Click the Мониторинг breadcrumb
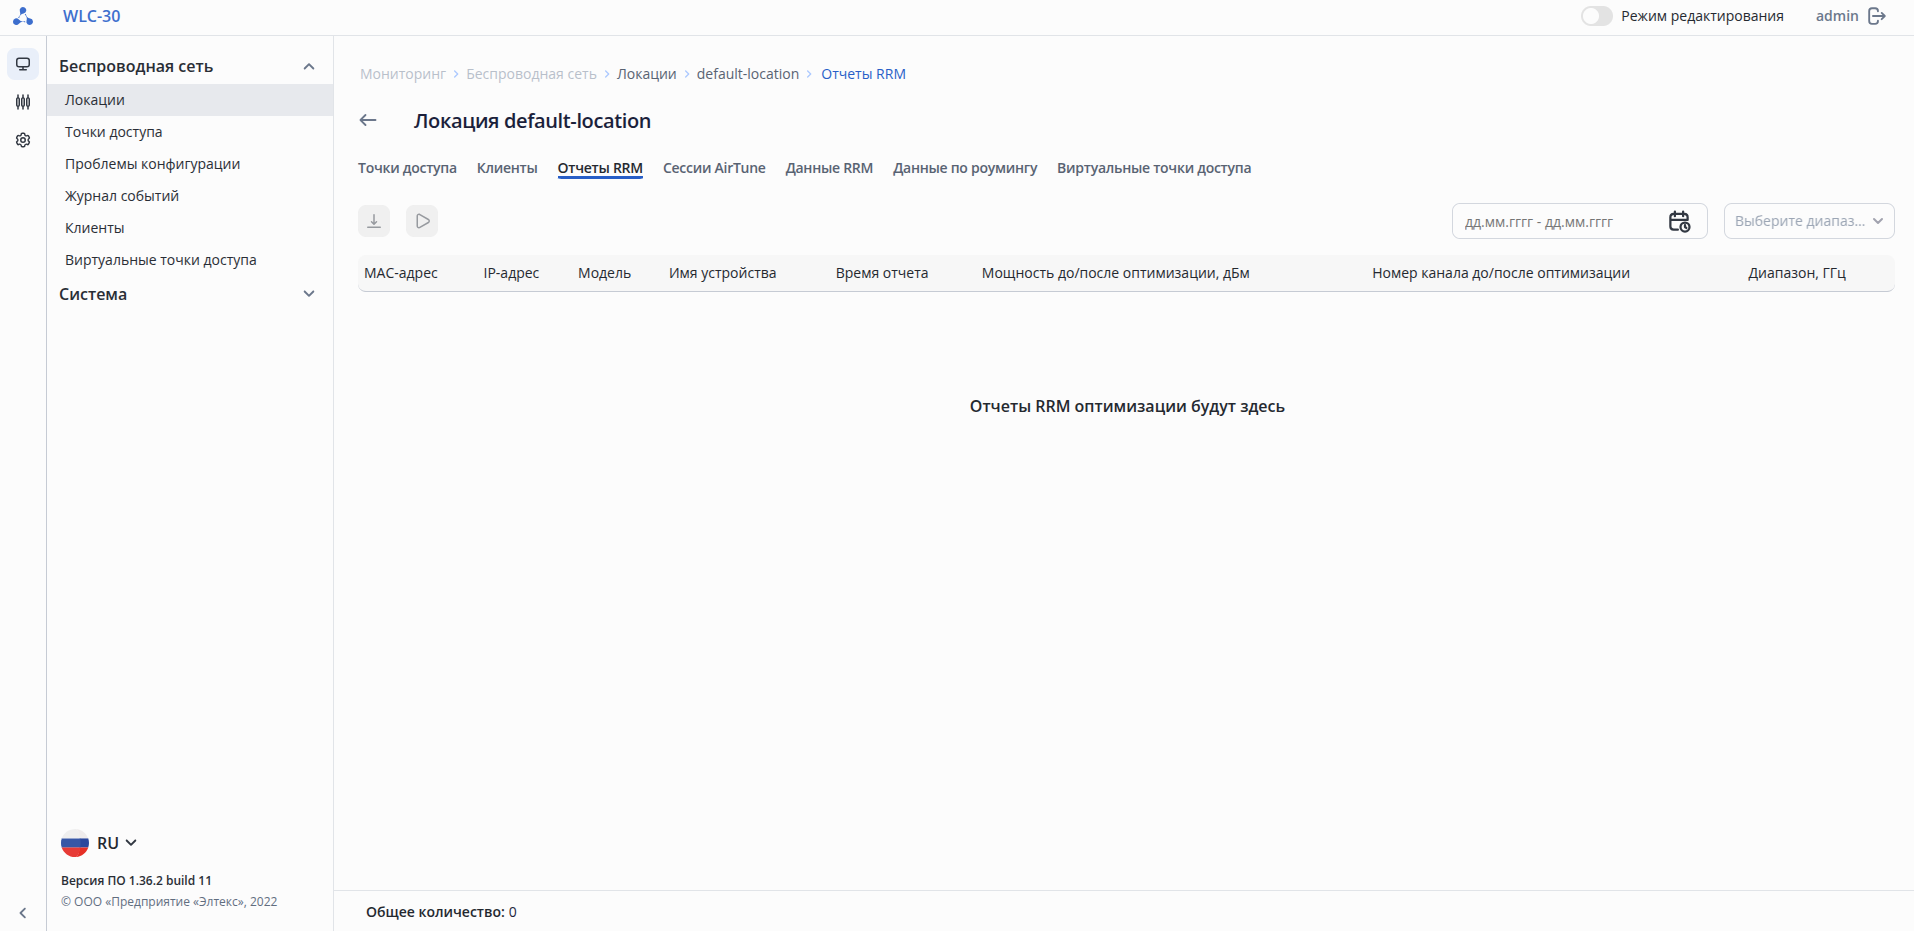Viewport: 1914px width, 931px height. pos(403,74)
